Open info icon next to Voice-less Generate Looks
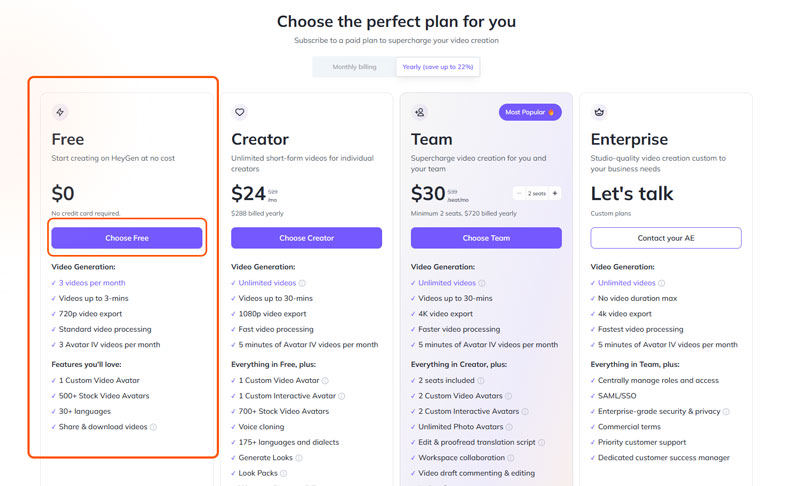The width and height of the screenshot is (800, 486). click(x=299, y=458)
